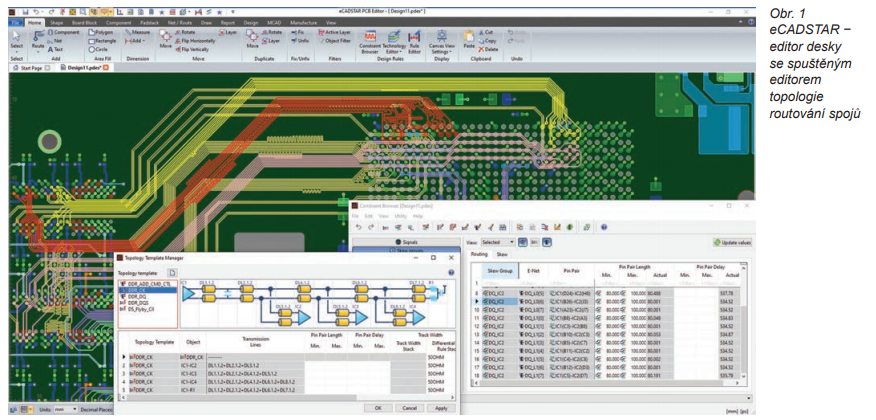Click Move in the Move group
The image size is (876, 420).
tap(165, 39)
